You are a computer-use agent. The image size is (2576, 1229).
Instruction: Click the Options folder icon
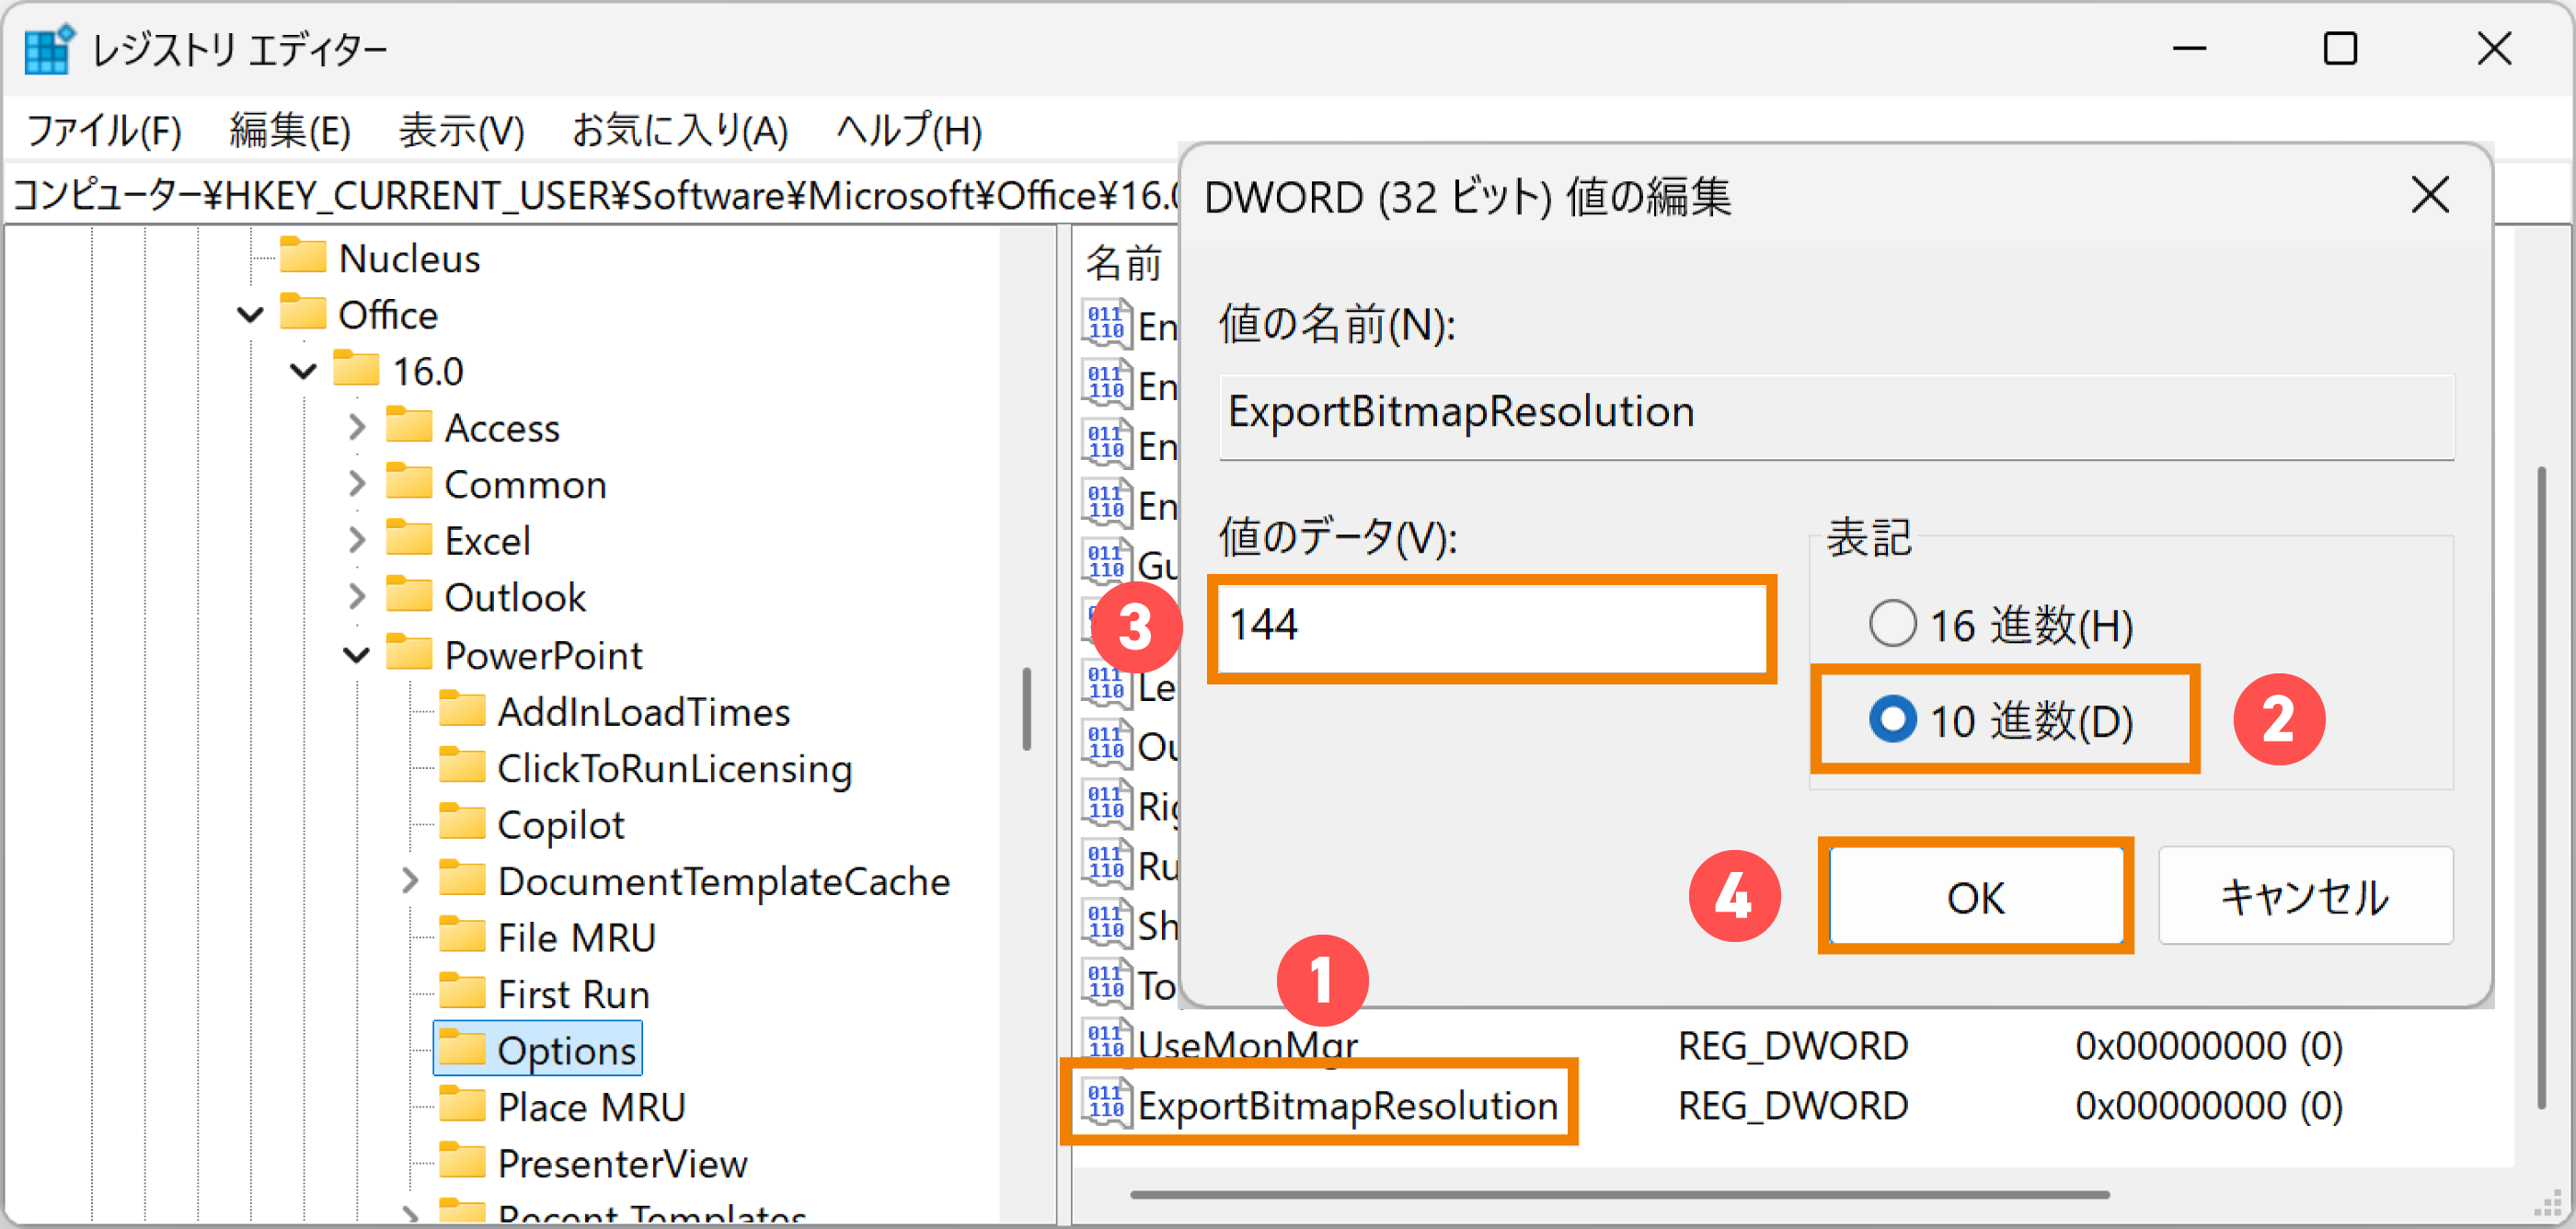click(x=462, y=1048)
